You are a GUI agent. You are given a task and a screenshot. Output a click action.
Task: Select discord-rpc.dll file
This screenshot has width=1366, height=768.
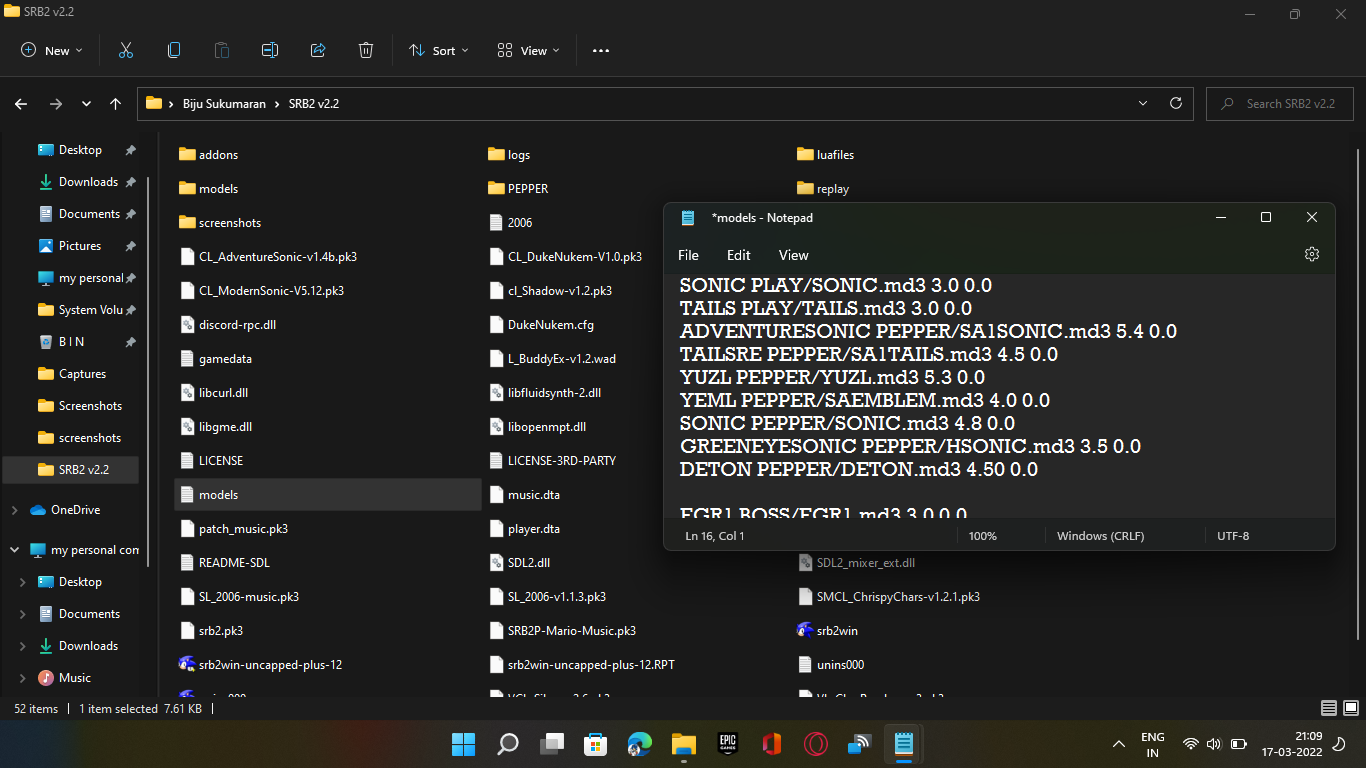[227, 324]
